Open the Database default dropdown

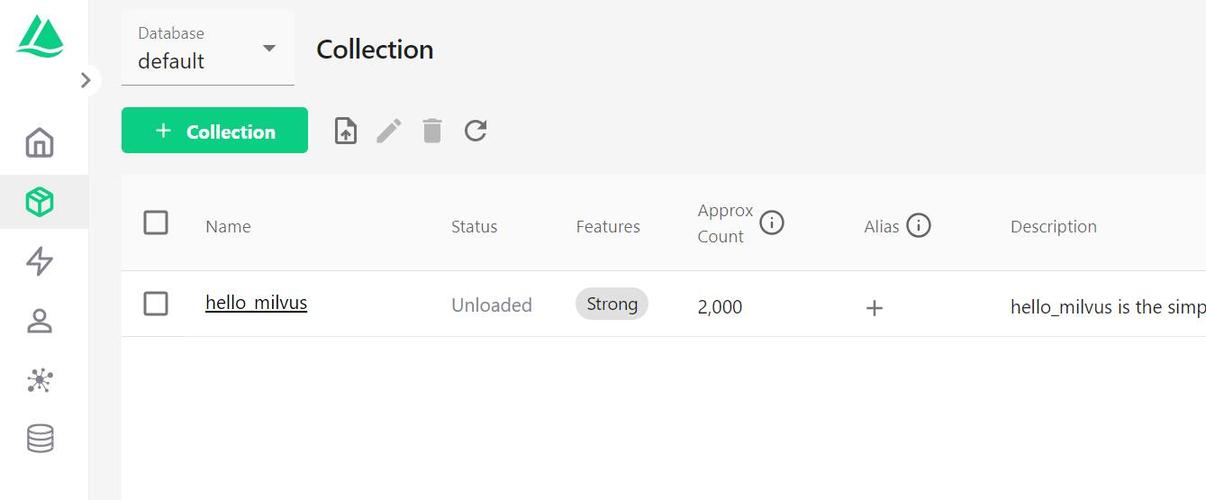pyautogui.click(x=208, y=48)
